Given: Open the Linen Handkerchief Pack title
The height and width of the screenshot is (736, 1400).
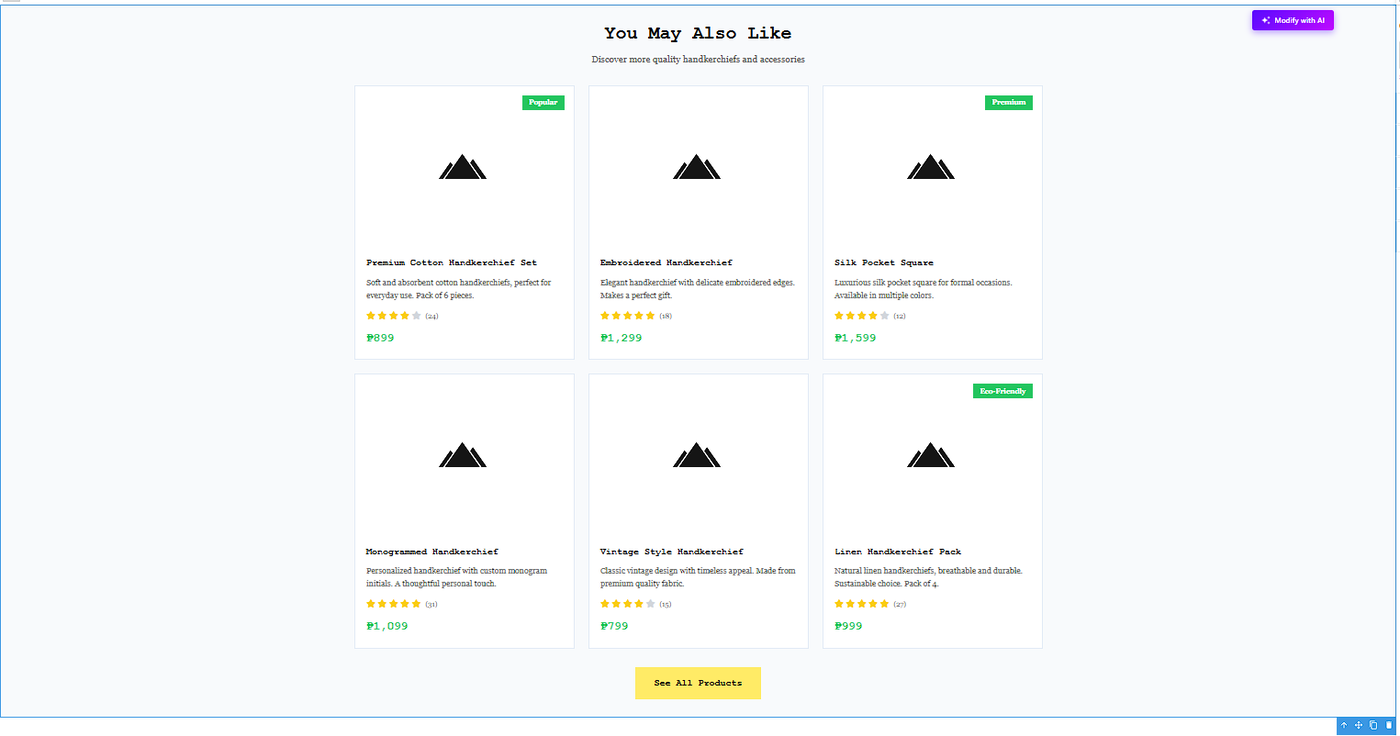Looking at the screenshot, I should tap(897, 551).
